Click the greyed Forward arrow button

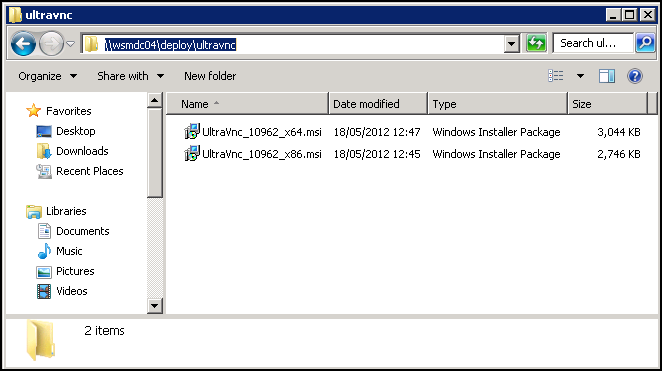pos(52,43)
